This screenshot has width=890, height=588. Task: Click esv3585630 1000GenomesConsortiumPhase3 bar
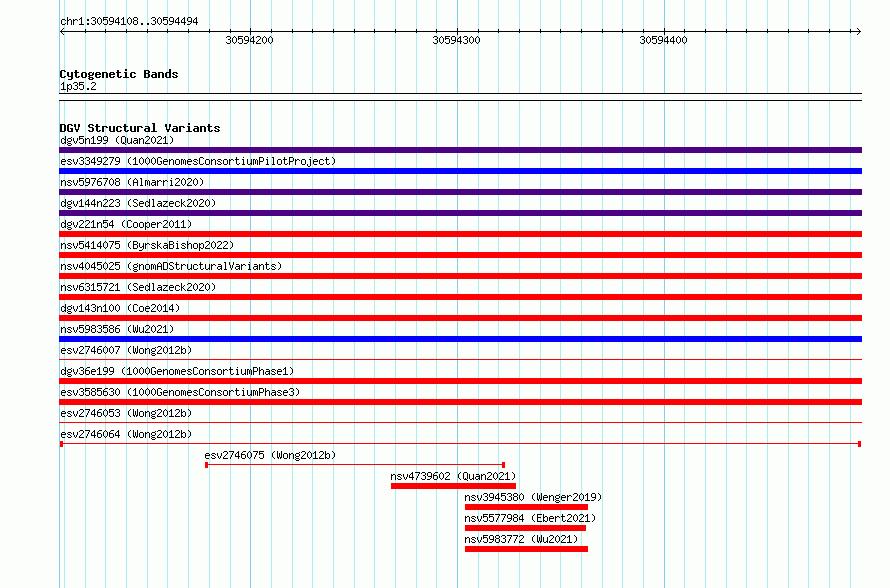tap(460, 402)
